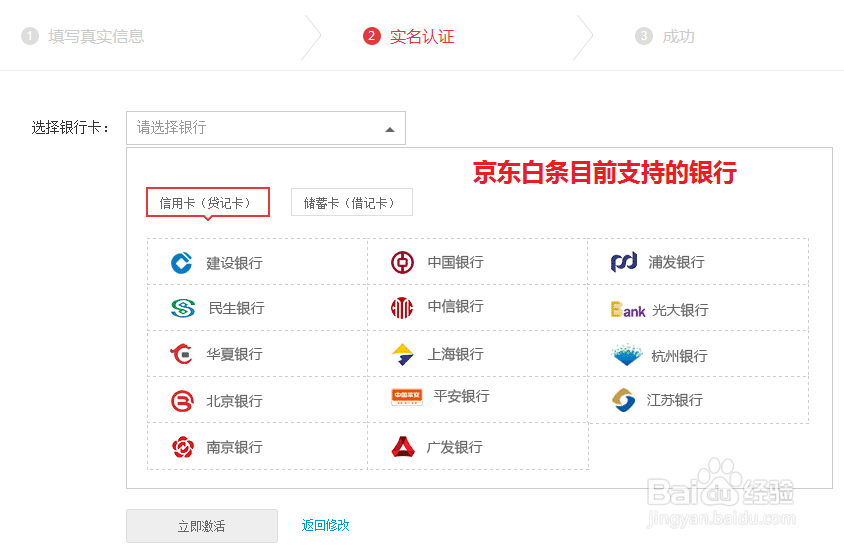844x548 pixels.
Task: Click the CITIC Bank logo icon
Action: [x=402, y=308]
